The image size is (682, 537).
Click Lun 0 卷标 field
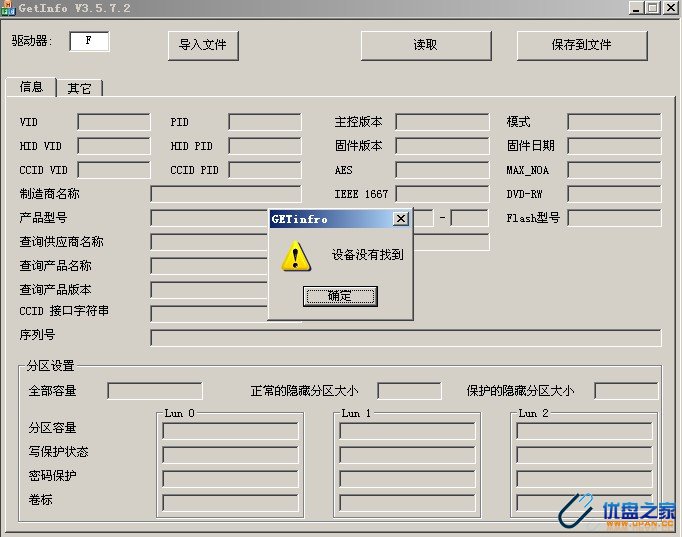[x=231, y=503]
